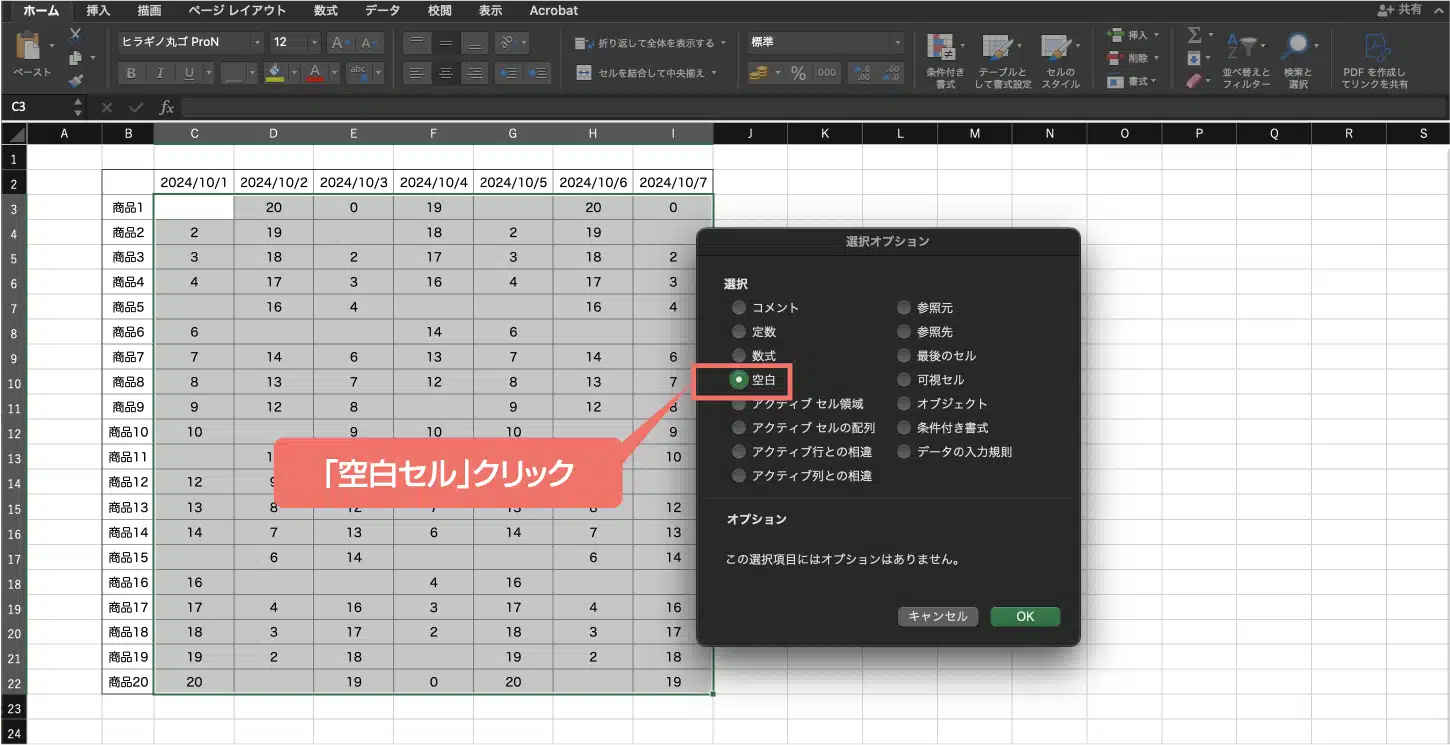Click セルを結合して中央揃え merge button
Viewport: 1450px width, 745px height.
646,73
